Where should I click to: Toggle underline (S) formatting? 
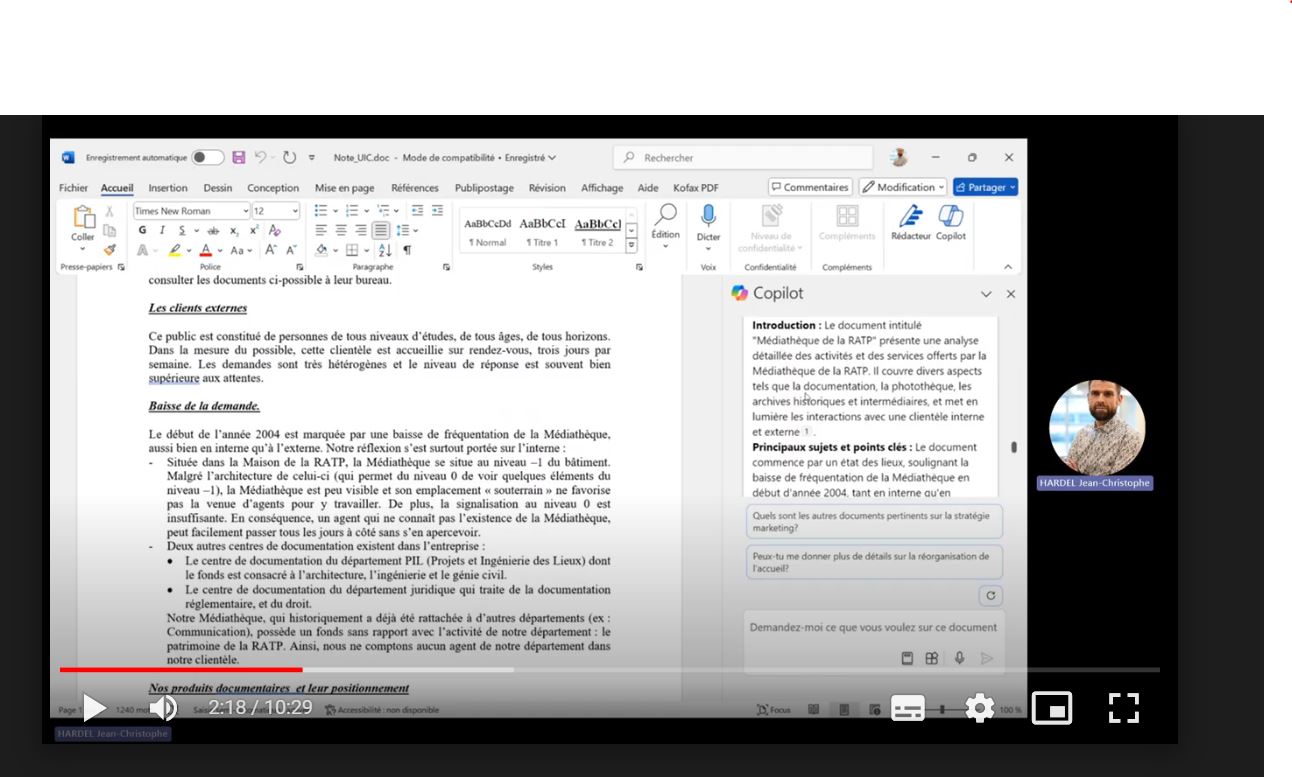point(181,230)
